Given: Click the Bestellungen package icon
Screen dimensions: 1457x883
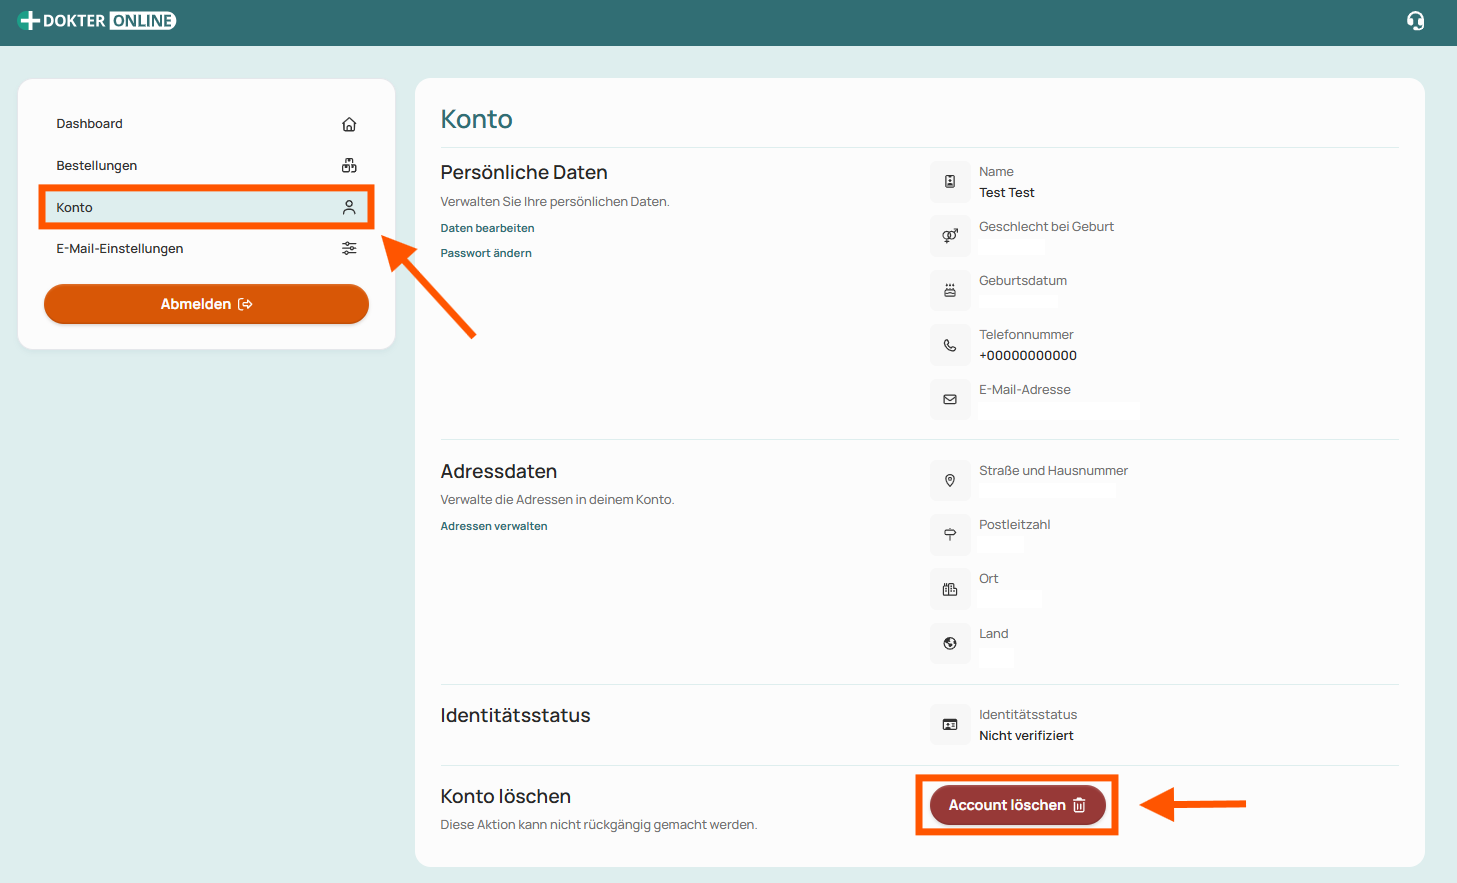Looking at the screenshot, I should point(349,166).
